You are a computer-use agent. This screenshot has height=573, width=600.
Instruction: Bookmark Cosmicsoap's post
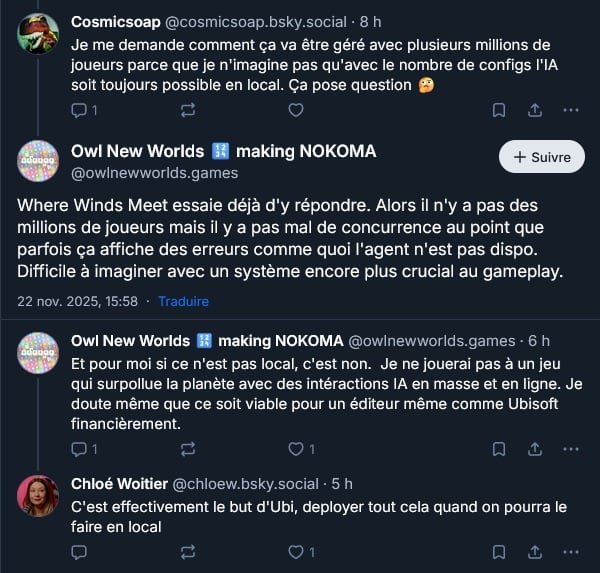499,110
